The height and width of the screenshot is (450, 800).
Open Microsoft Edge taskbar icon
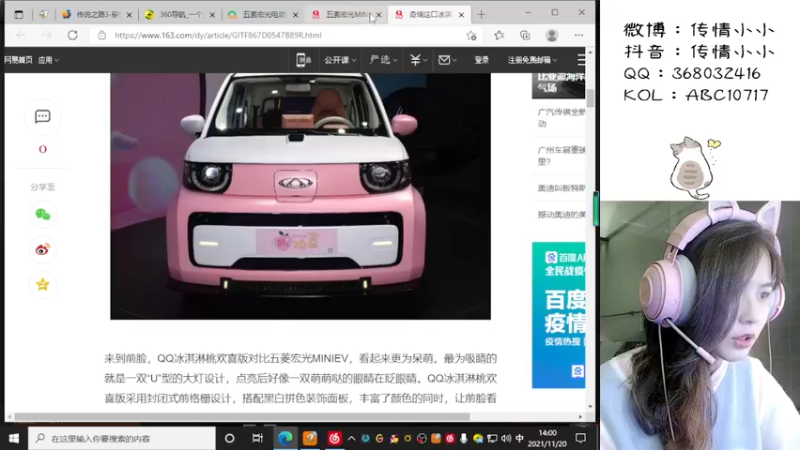285,438
